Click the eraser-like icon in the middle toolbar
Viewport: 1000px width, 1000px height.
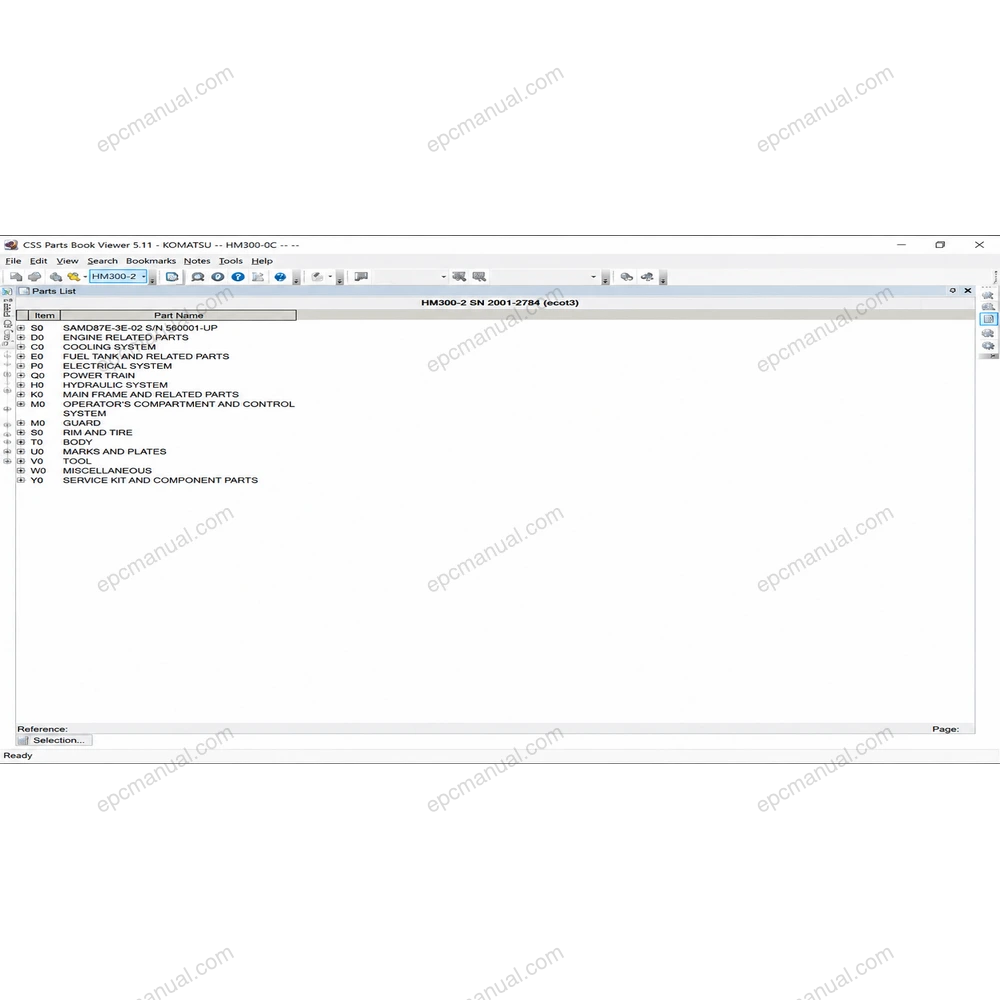pyautogui.click(x=318, y=277)
